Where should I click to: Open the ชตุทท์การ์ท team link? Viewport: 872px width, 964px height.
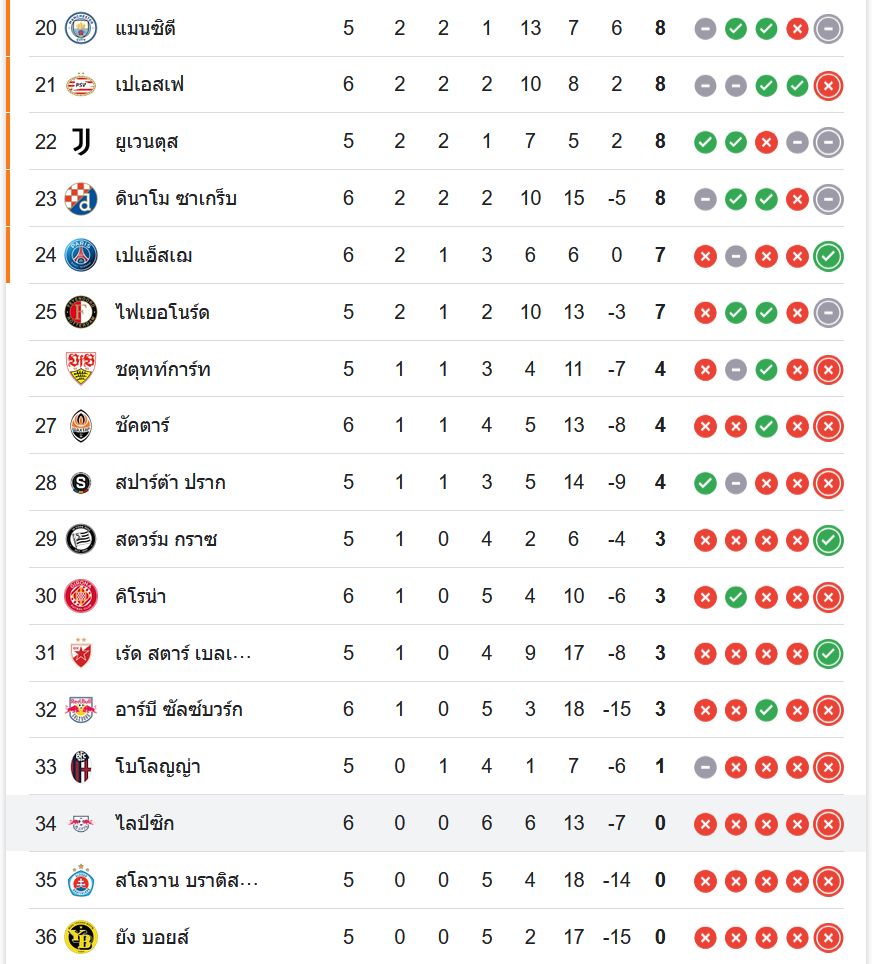[x=163, y=370]
